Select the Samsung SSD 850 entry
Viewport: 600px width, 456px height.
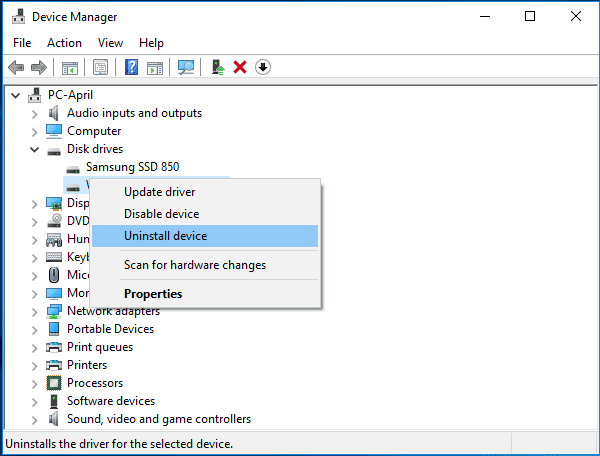[132, 167]
